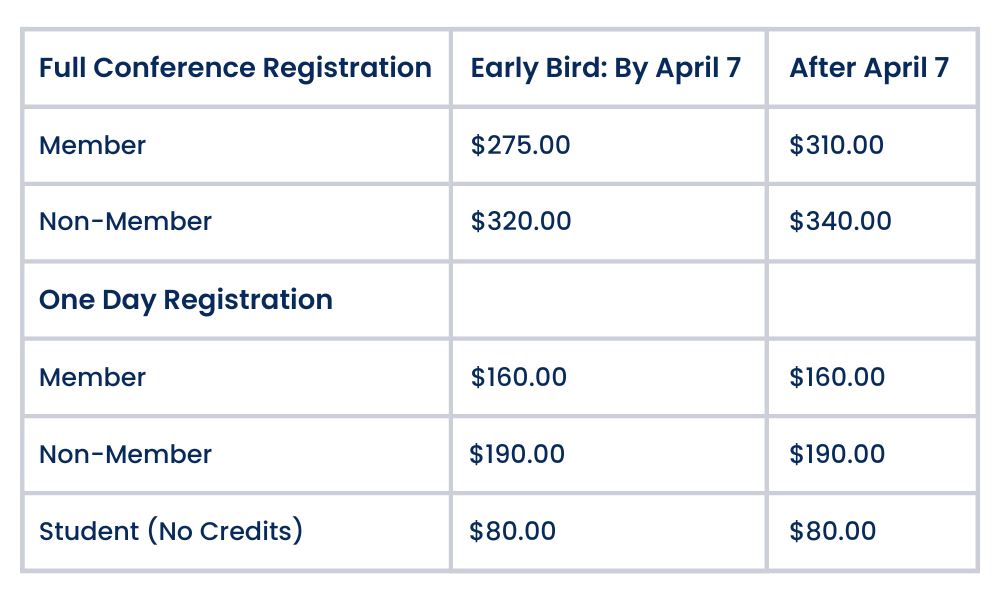This screenshot has height=600, width=1000.
Task: Click the $310.00 member price
Action: coord(836,145)
